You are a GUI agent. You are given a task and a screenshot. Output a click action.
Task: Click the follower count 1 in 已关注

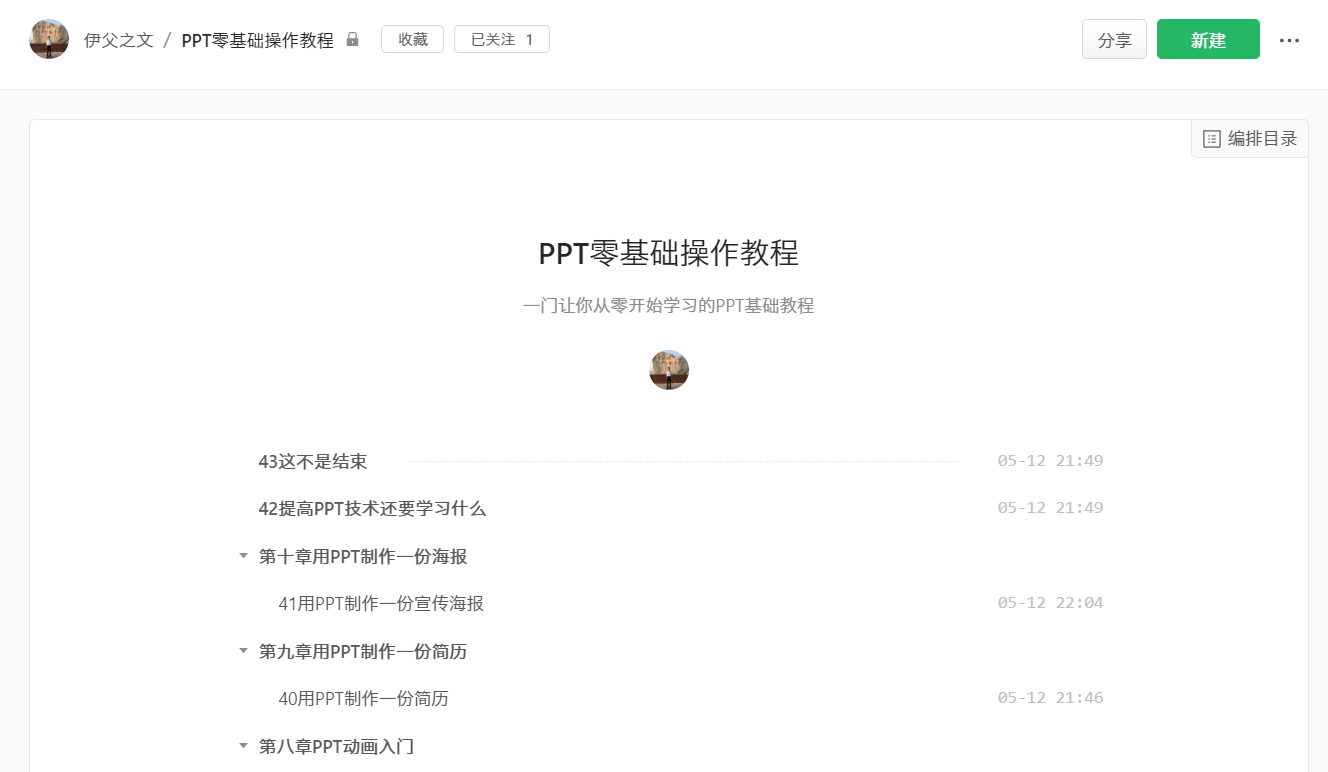click(x=529, y=40)
